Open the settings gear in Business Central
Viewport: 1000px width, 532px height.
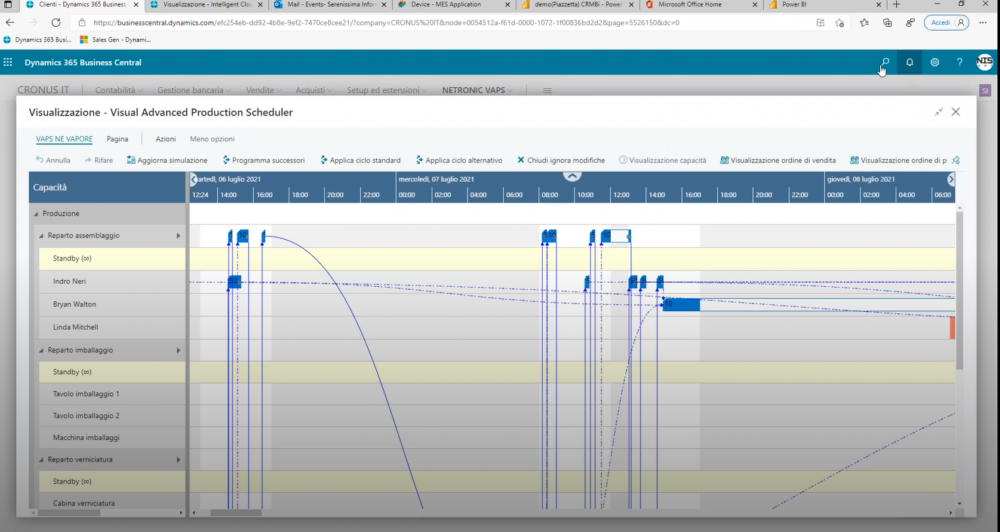pyautogui.click(x=934, y=63)
